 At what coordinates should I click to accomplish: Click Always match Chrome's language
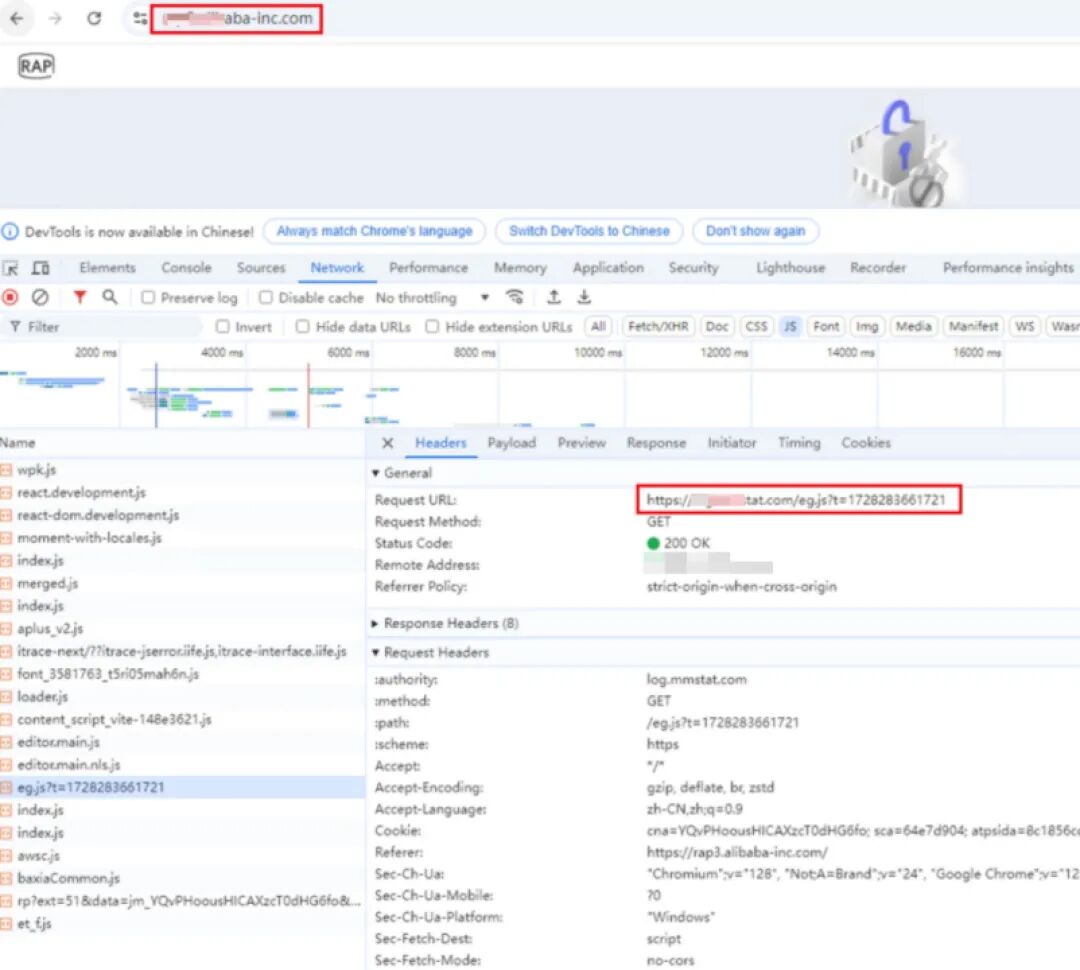click(375, 231)
